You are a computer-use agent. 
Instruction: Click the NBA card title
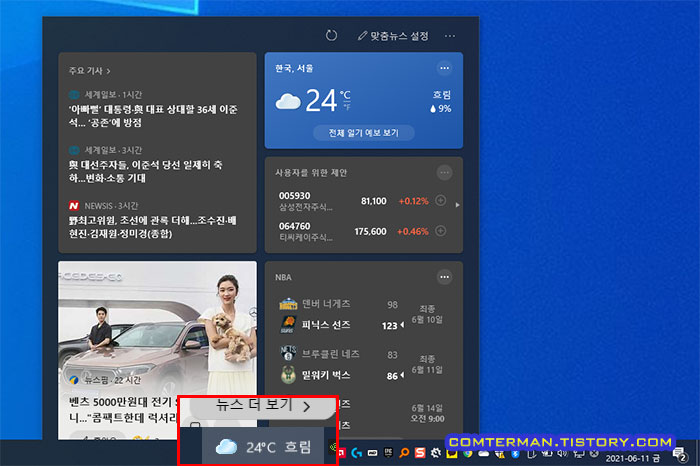[x=283, y=277]
